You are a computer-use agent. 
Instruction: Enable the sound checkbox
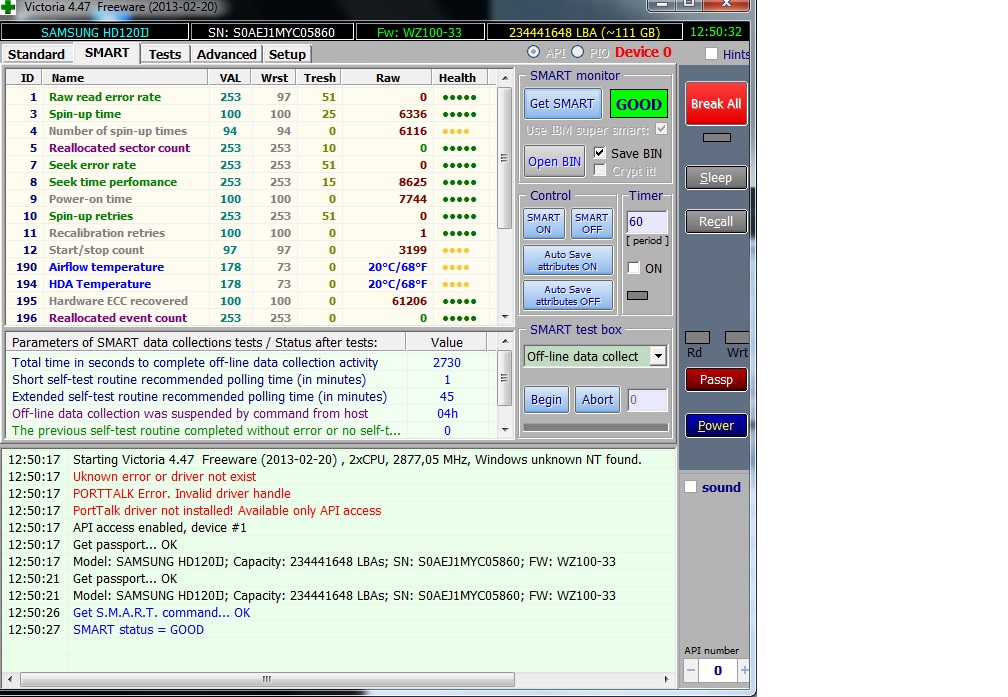pos(690,487)
